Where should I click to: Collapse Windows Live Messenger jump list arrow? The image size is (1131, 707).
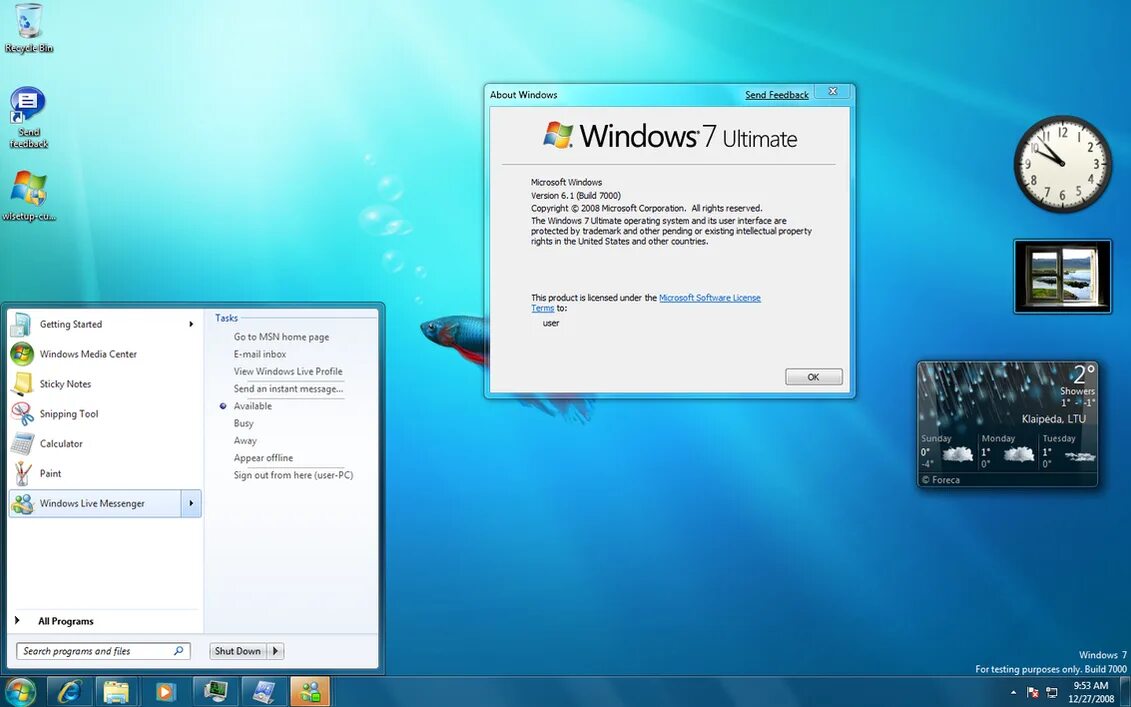coord(191,504)
